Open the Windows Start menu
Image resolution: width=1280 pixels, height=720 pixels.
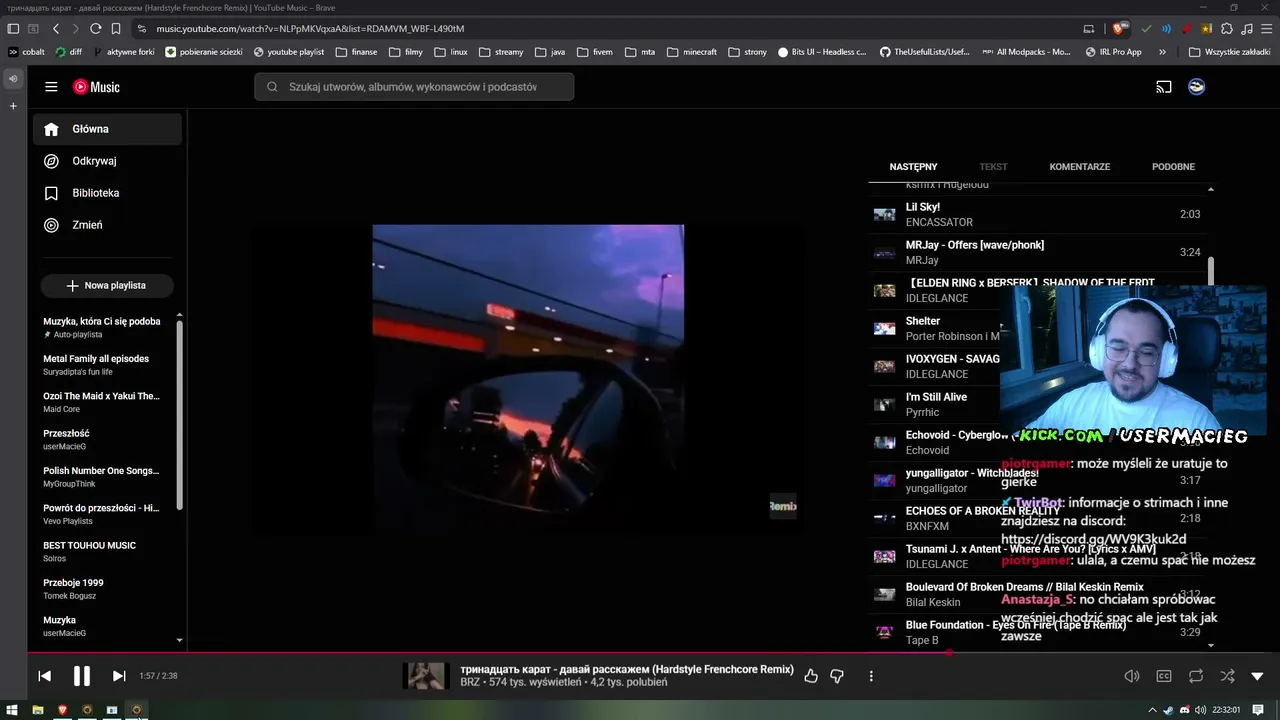coord(13,710)
